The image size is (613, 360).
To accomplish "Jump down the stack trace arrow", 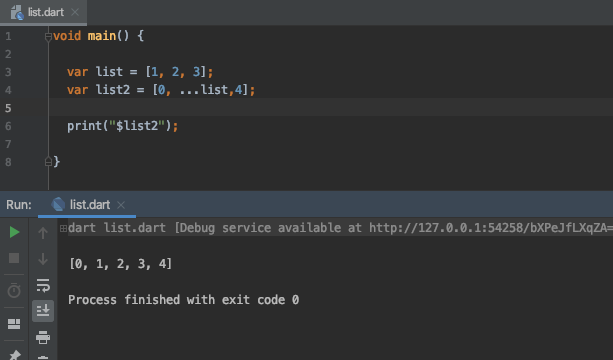I will pos(43,259).
